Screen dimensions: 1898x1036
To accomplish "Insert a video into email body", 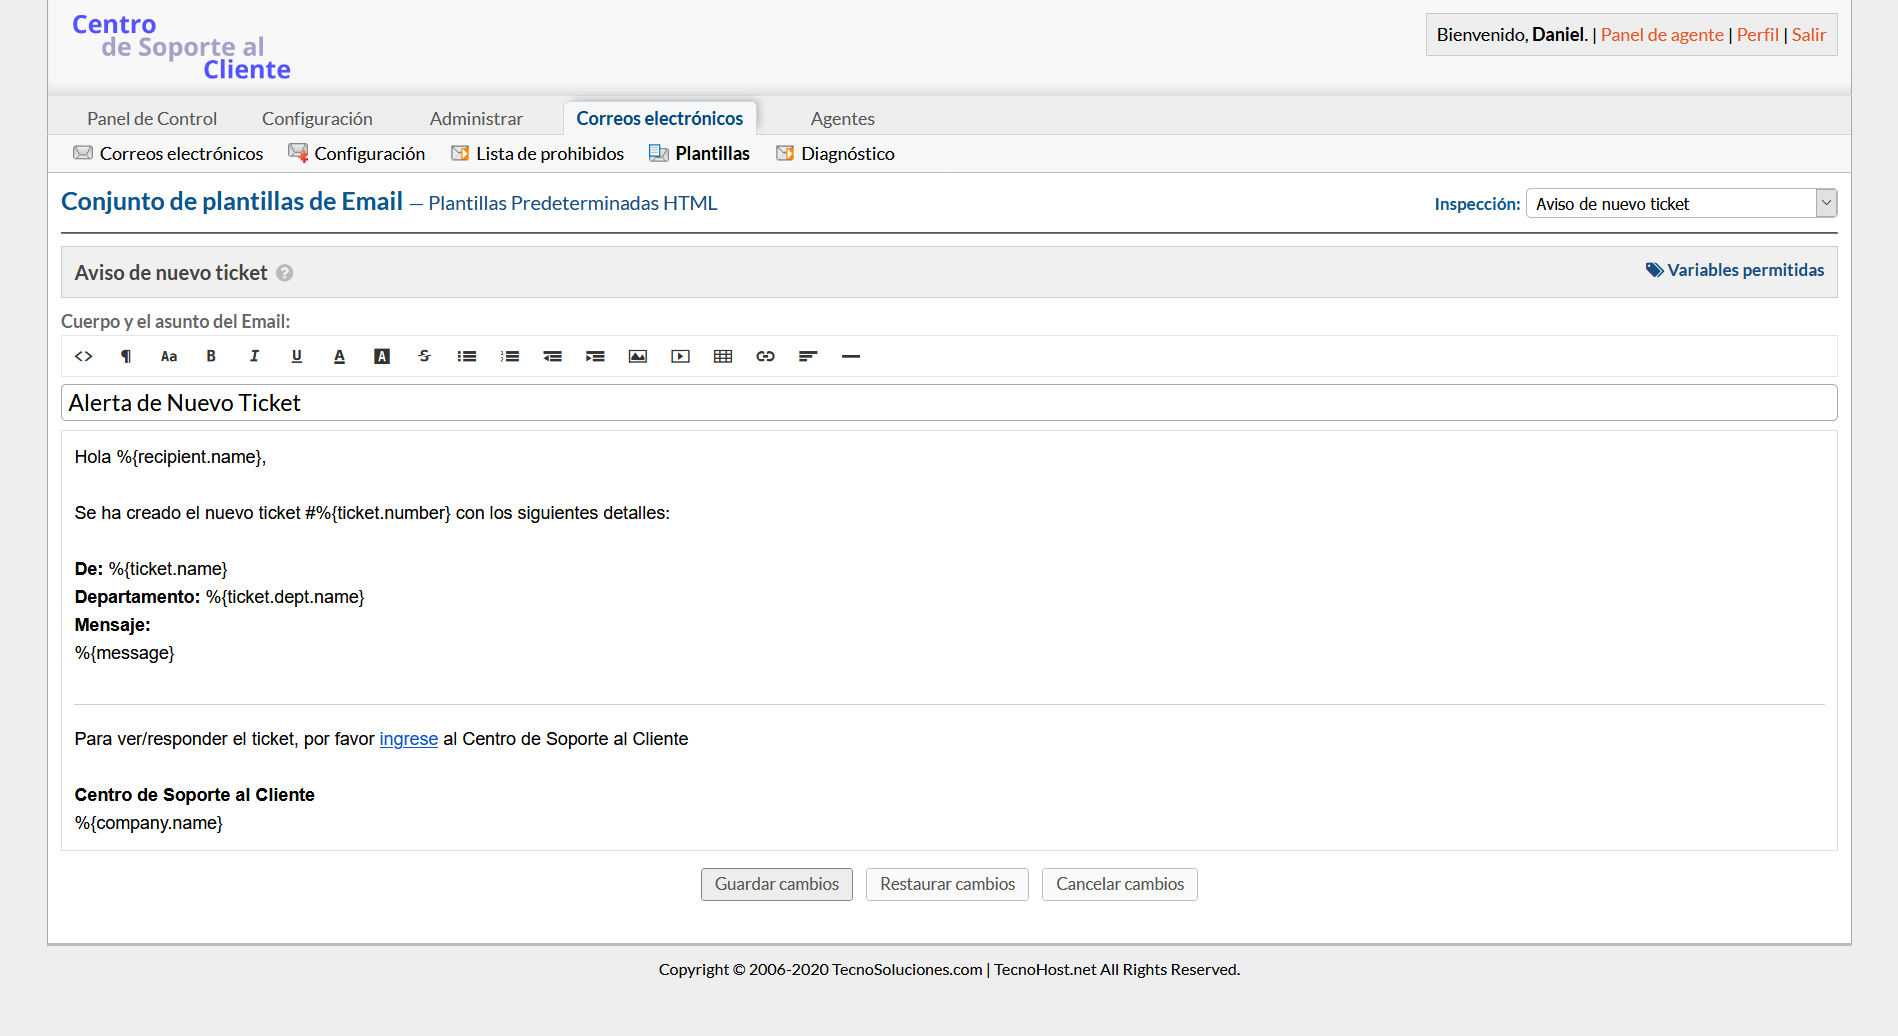I will coord(680,356).
